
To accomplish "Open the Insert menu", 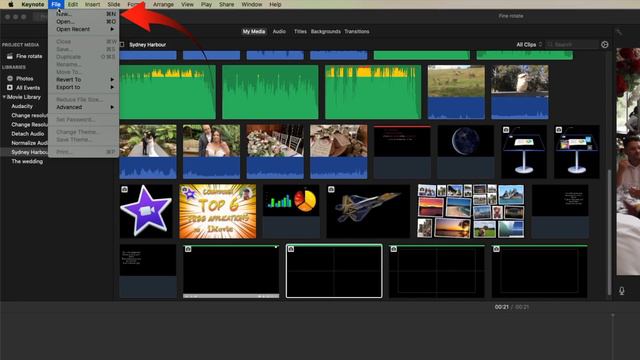I will click(x=92, y=4).
